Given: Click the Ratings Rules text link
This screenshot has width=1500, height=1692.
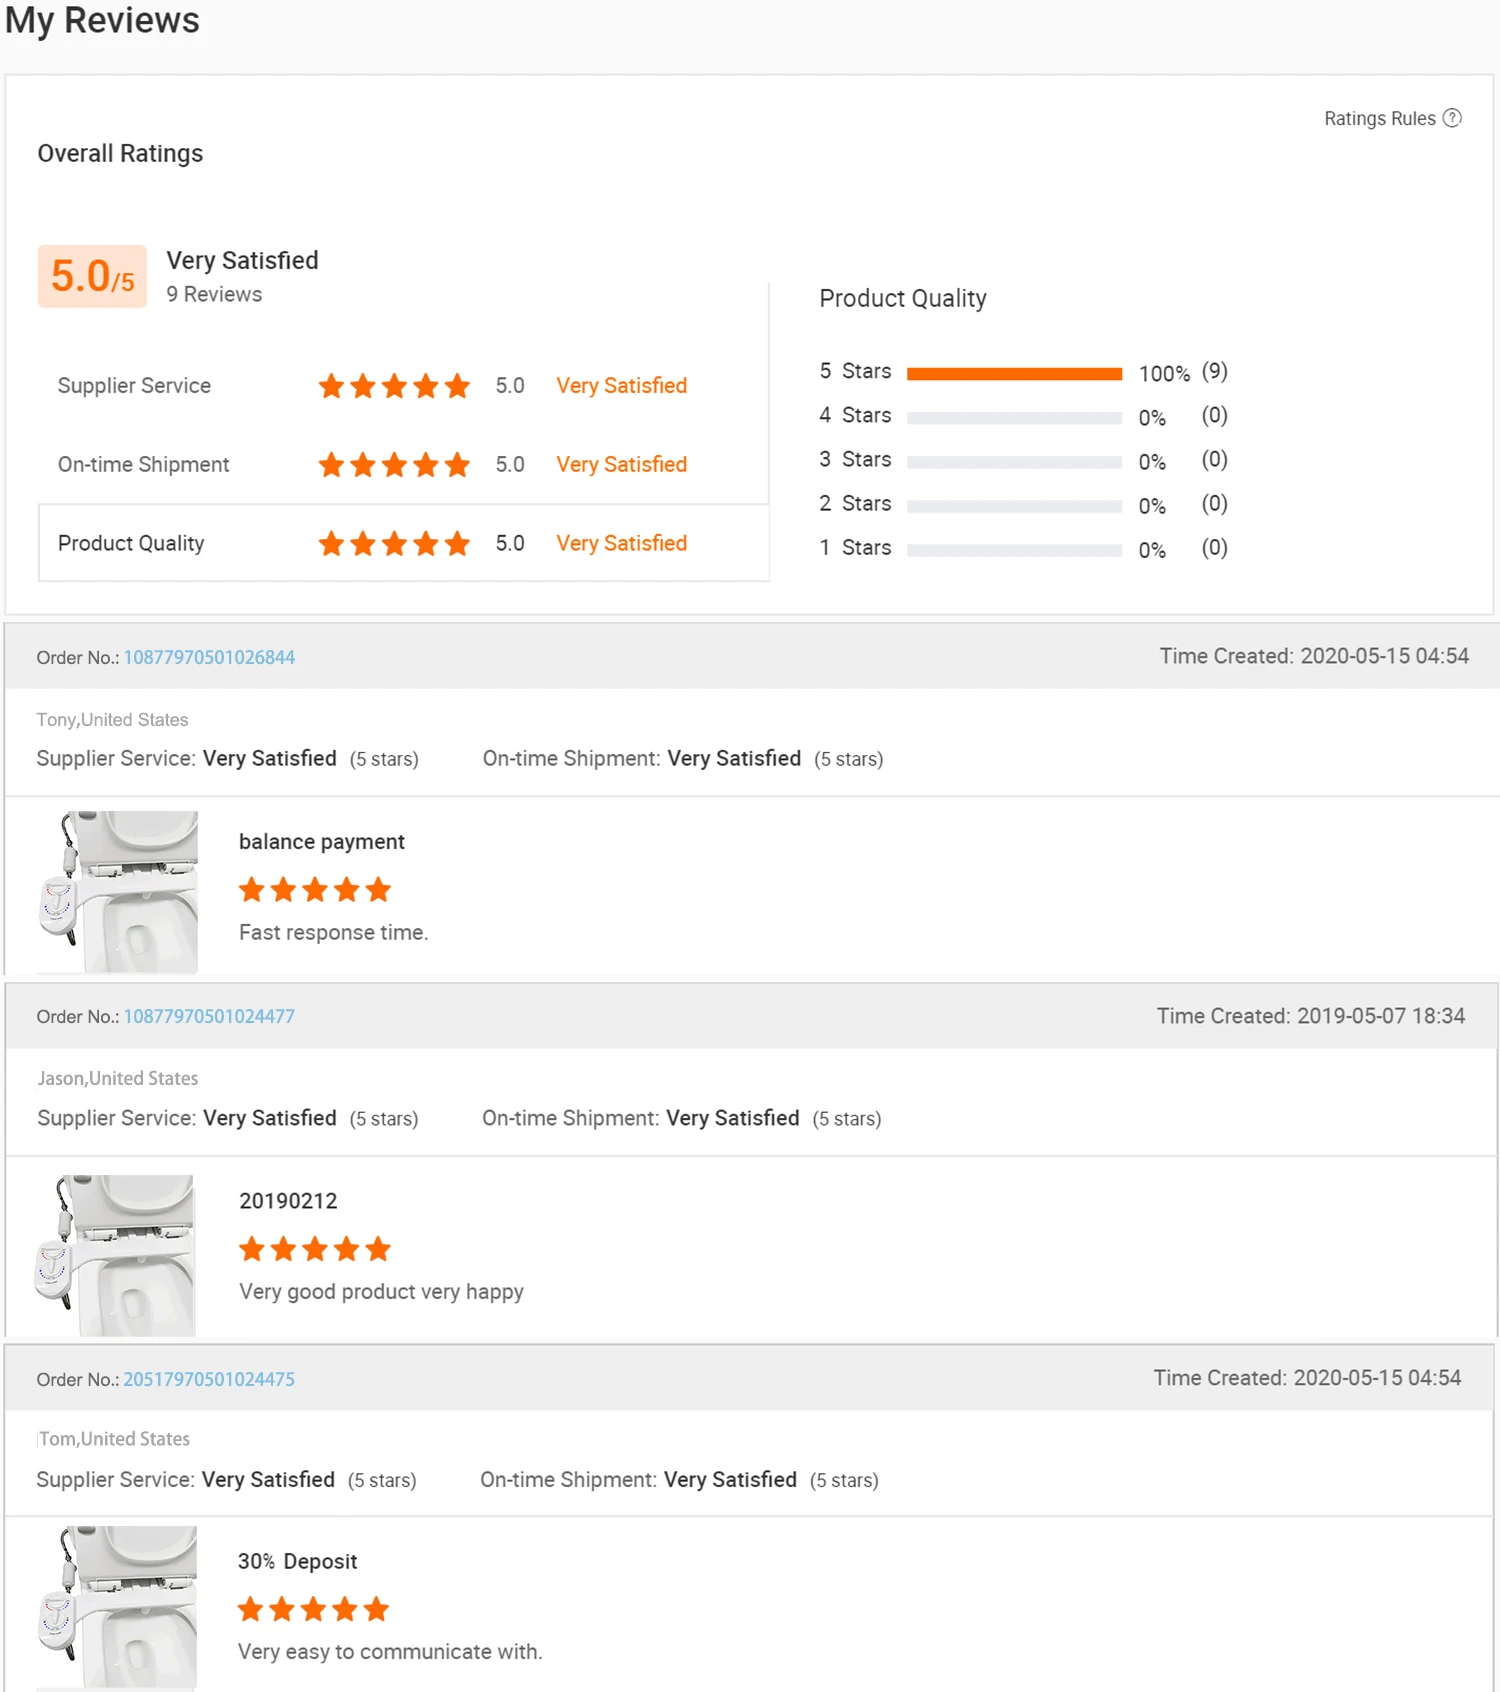Looking at the screenshot, I should (1379, 118).
